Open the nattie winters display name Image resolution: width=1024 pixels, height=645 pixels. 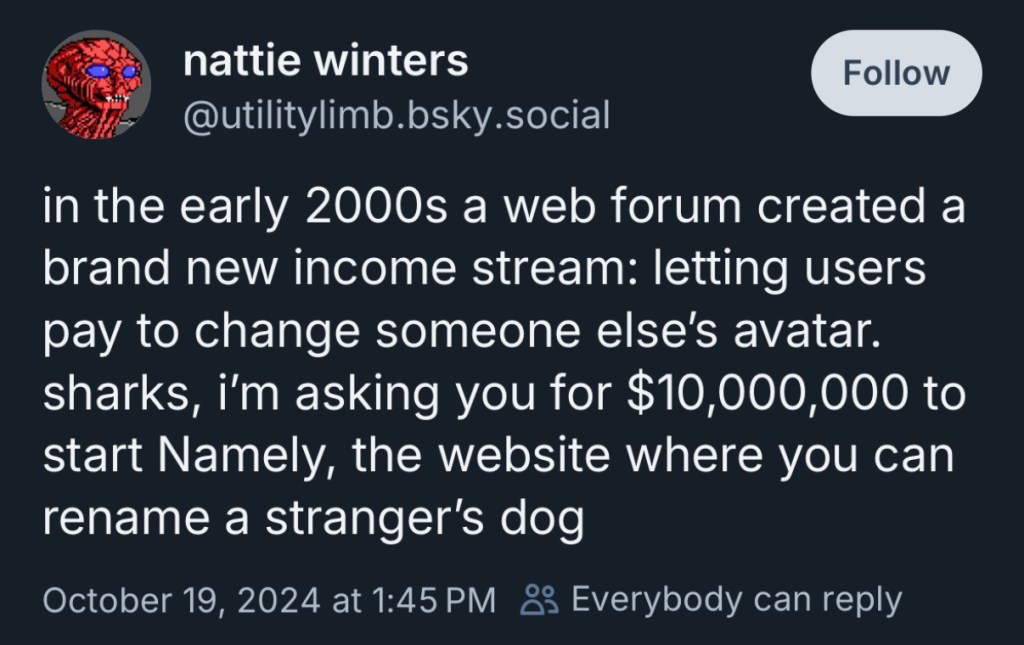tap(325, 62)
